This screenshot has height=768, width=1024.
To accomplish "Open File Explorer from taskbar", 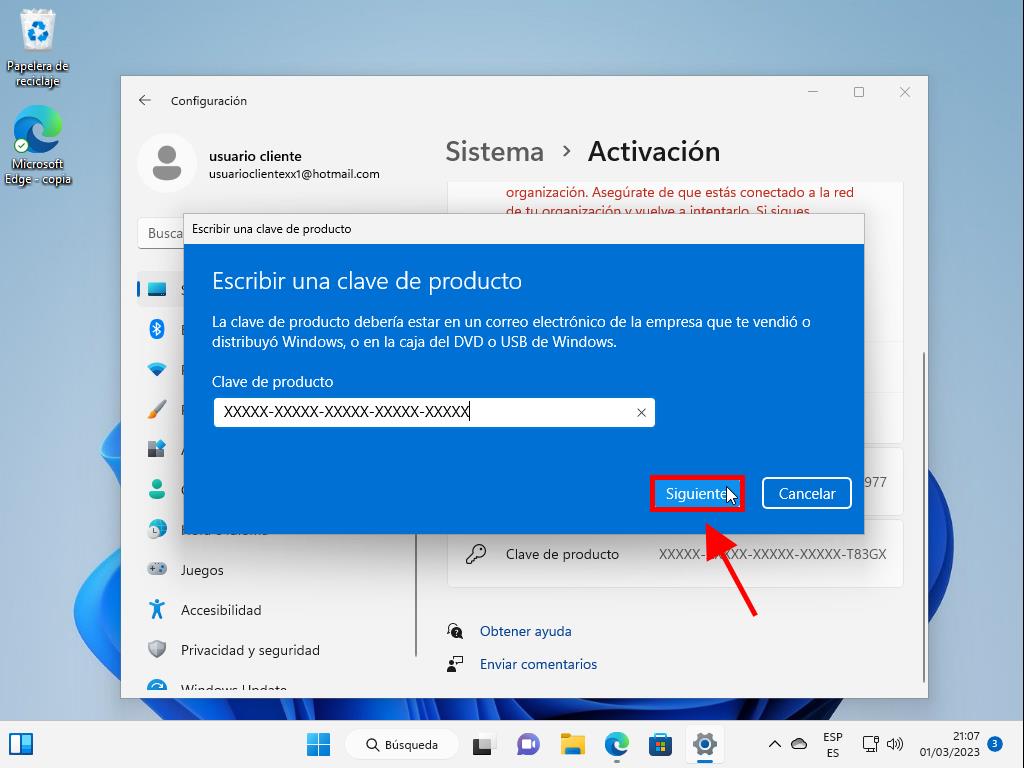I will (x=572, y=745).
